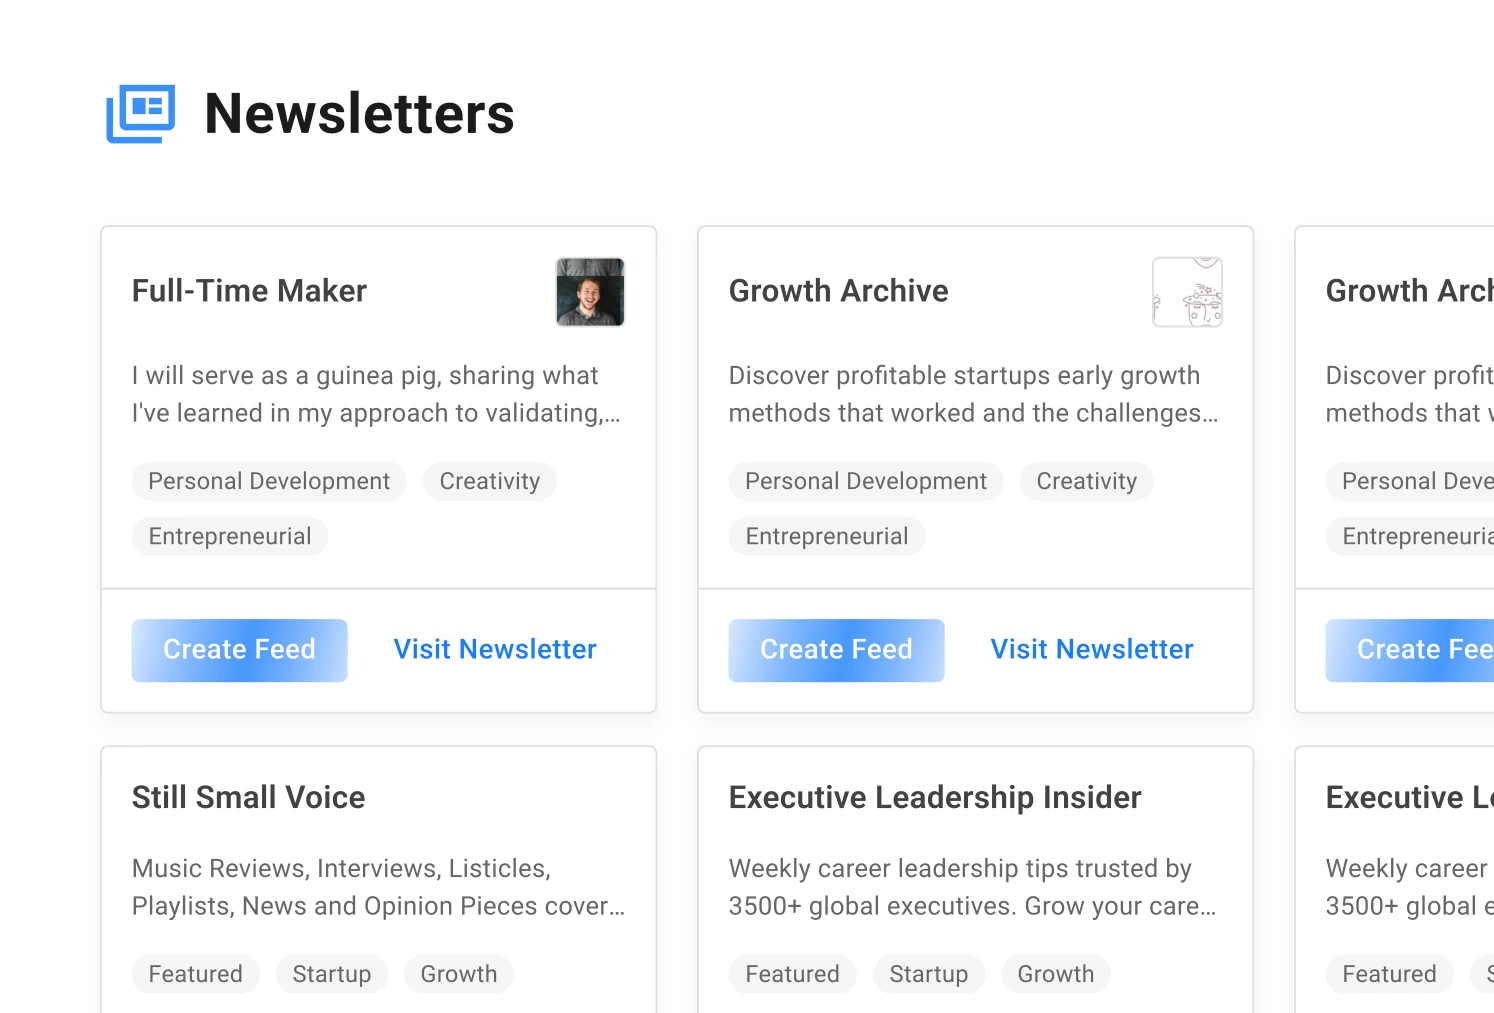Open Visit Newsletter link for Growth Archive
This screenshot has width=1494, height=1013.
[1091, 649]
